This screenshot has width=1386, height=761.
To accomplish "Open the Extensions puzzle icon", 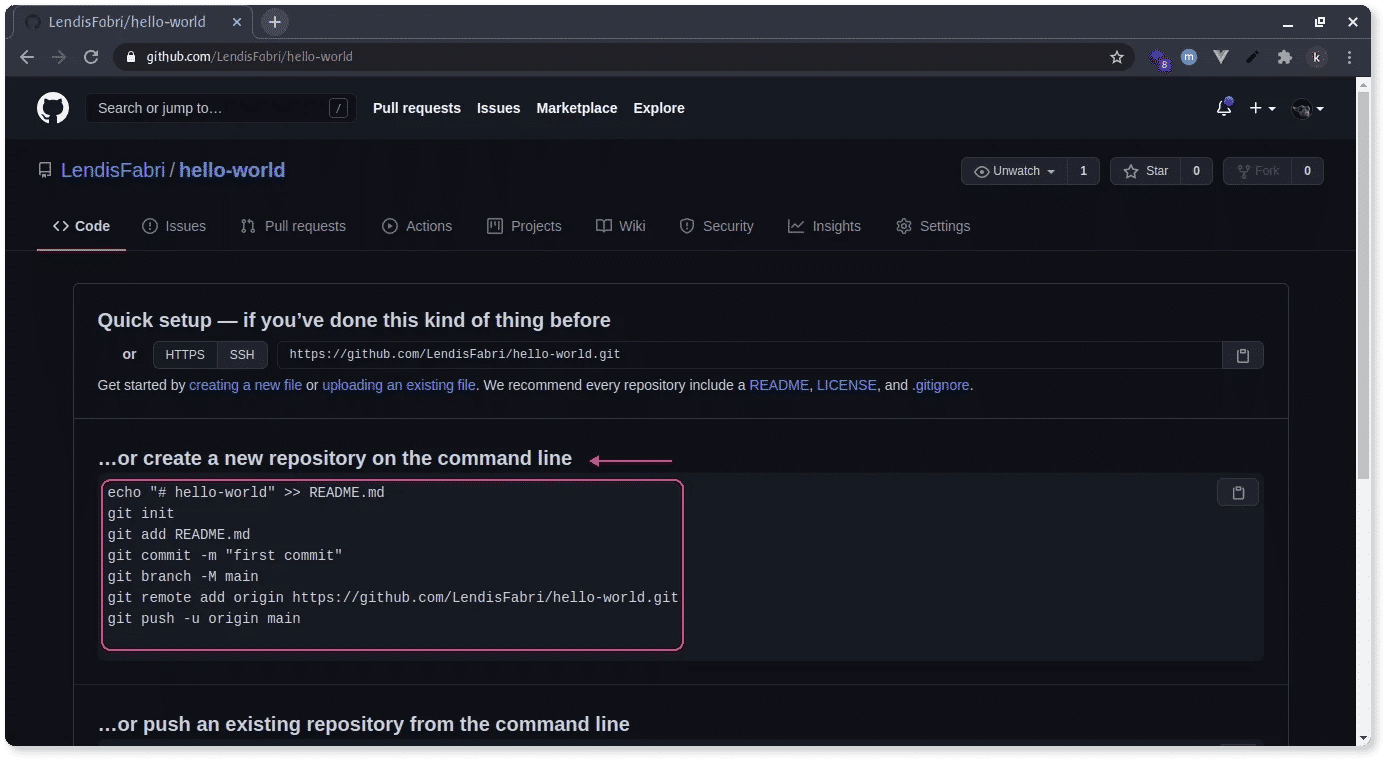I will pyautogui.click(x=1285, y=57).
